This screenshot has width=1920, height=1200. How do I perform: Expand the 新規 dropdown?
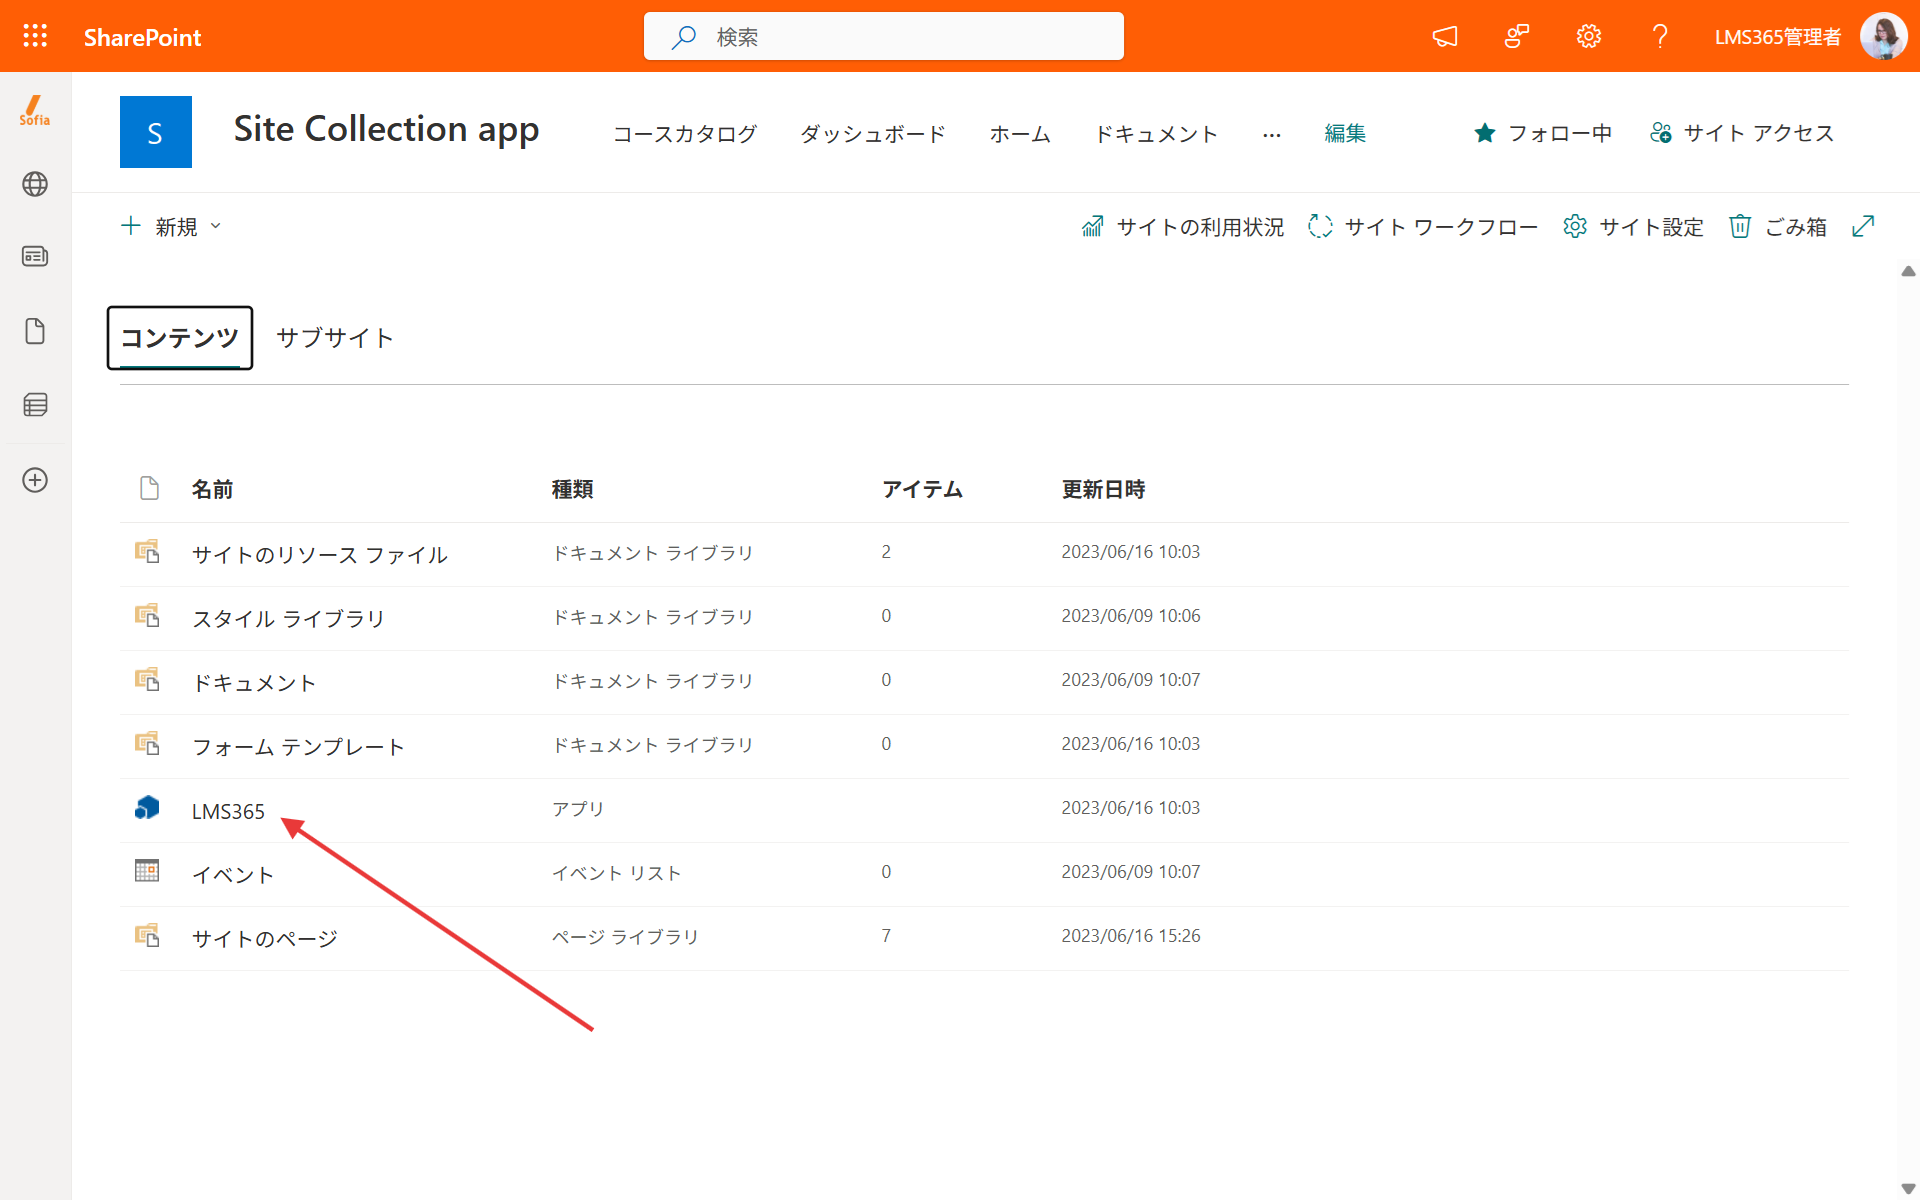[171, 227]
